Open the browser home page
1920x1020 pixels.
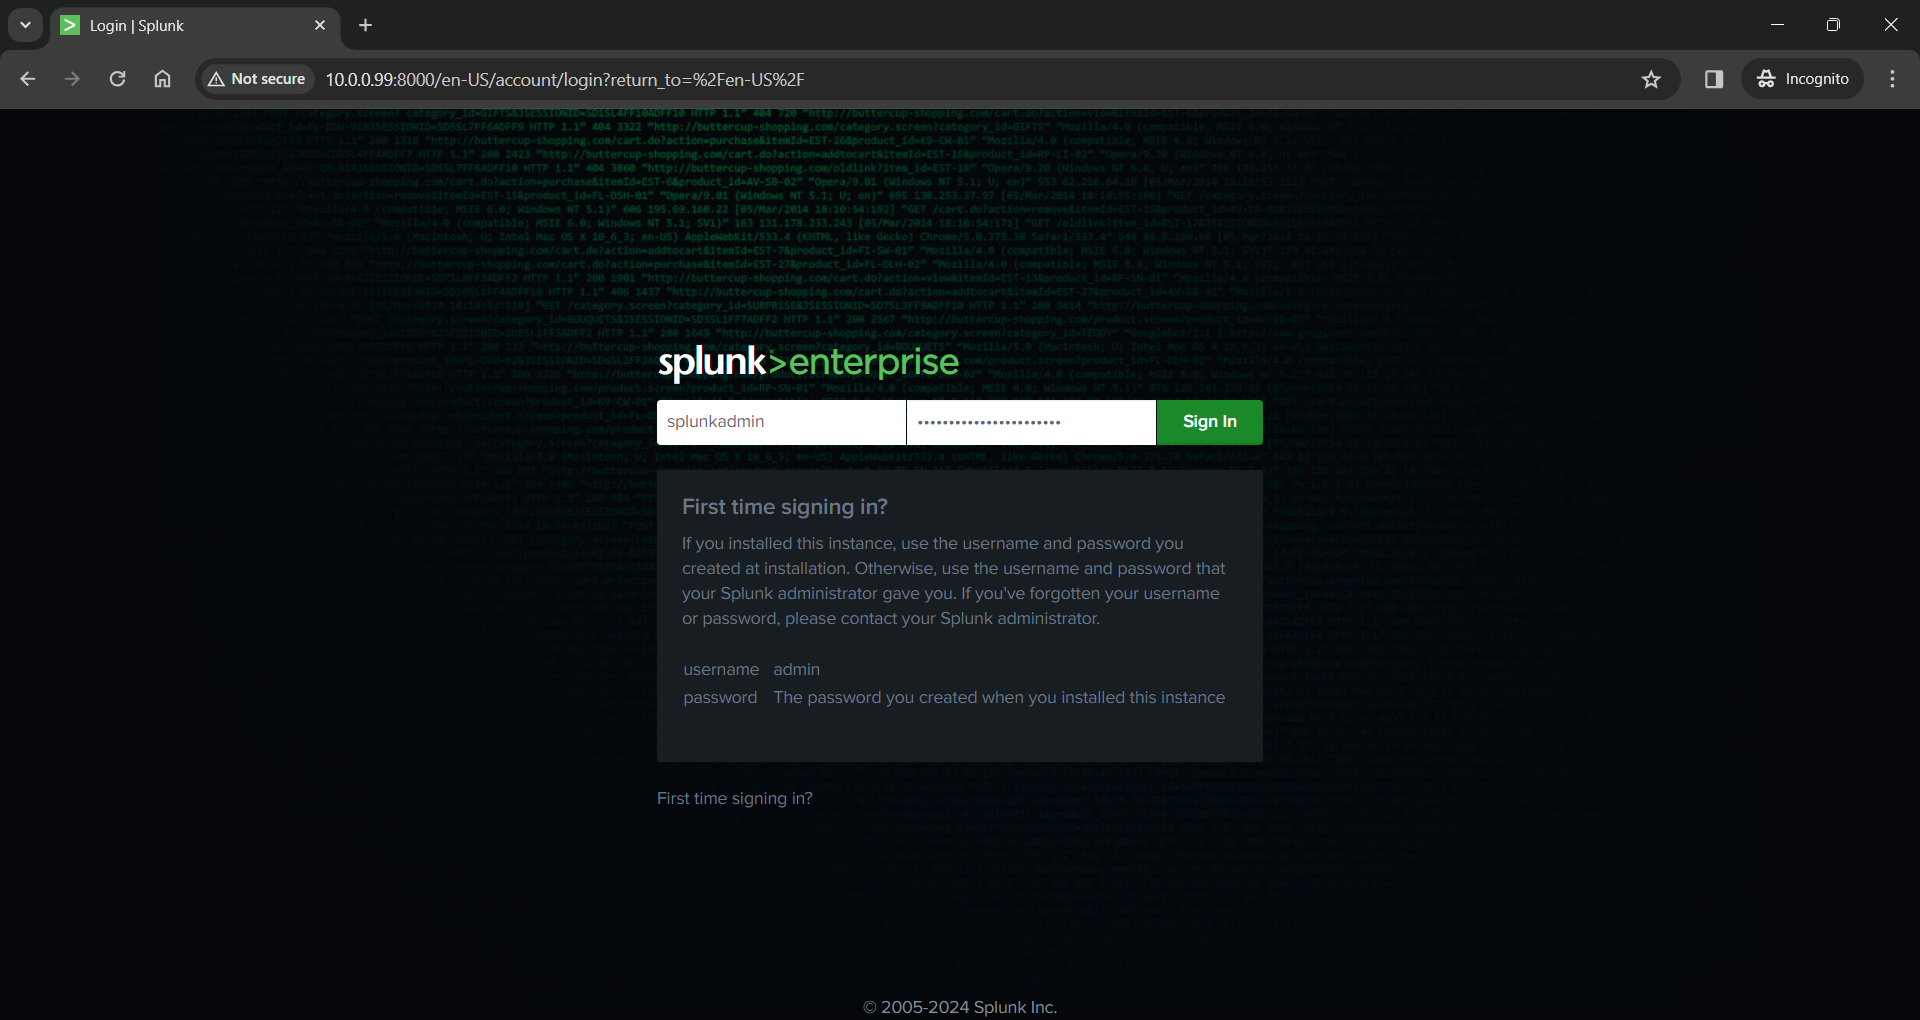[x=162, y=79]
